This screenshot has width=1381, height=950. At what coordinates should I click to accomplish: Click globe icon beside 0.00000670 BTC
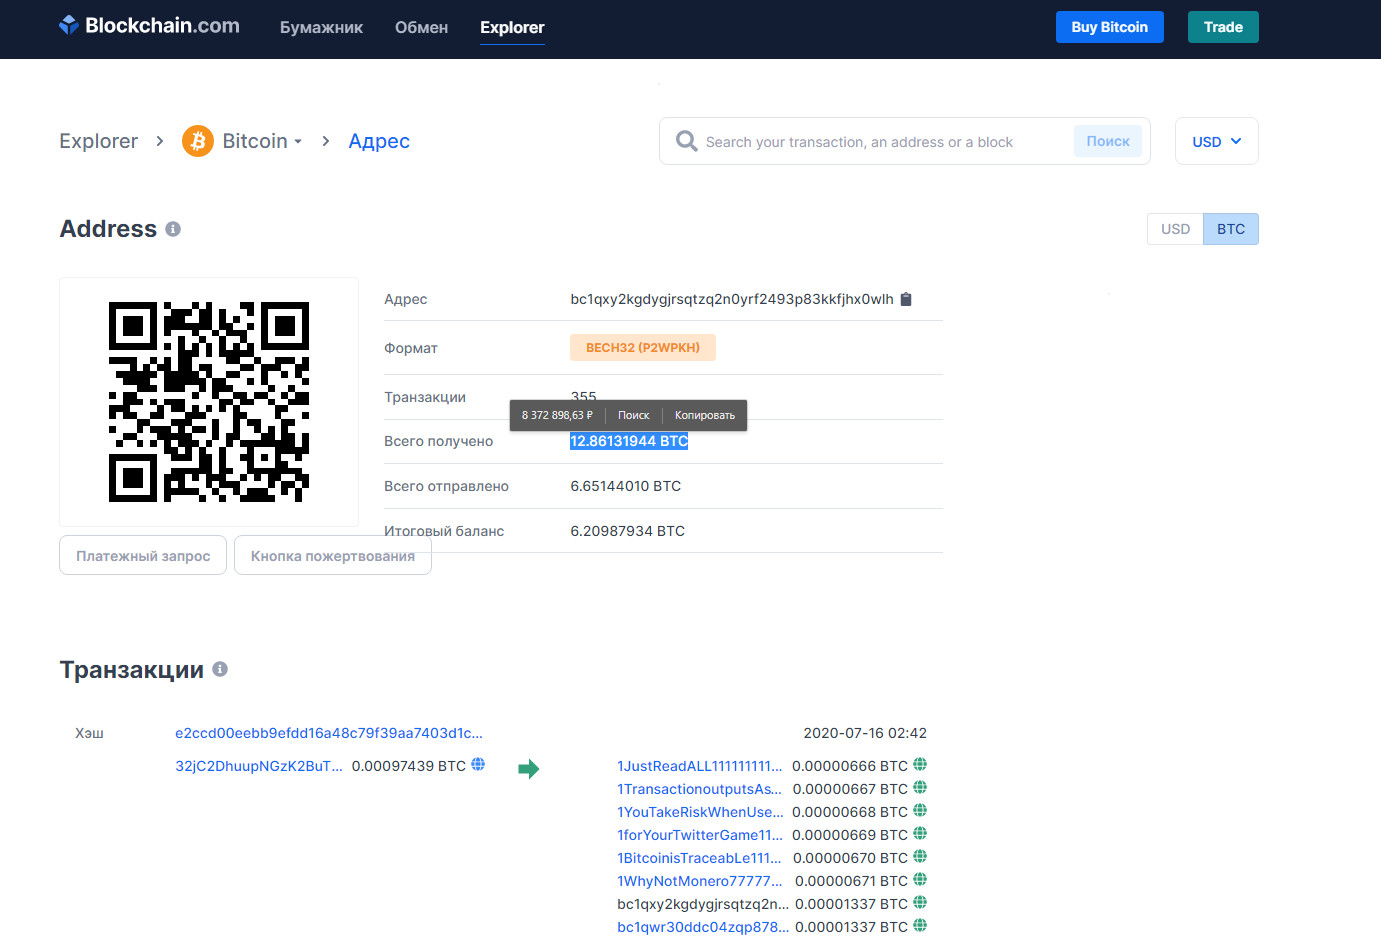click(x=920, y=856)
